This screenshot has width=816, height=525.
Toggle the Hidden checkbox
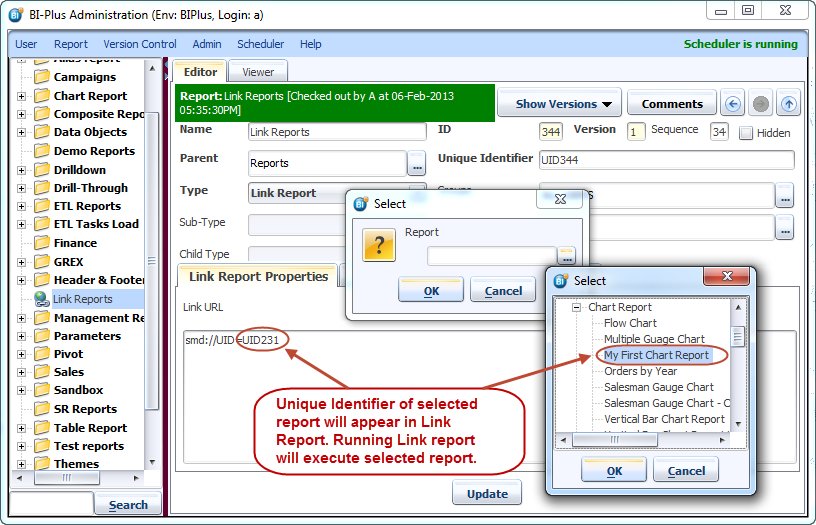(x=746, y=132)
